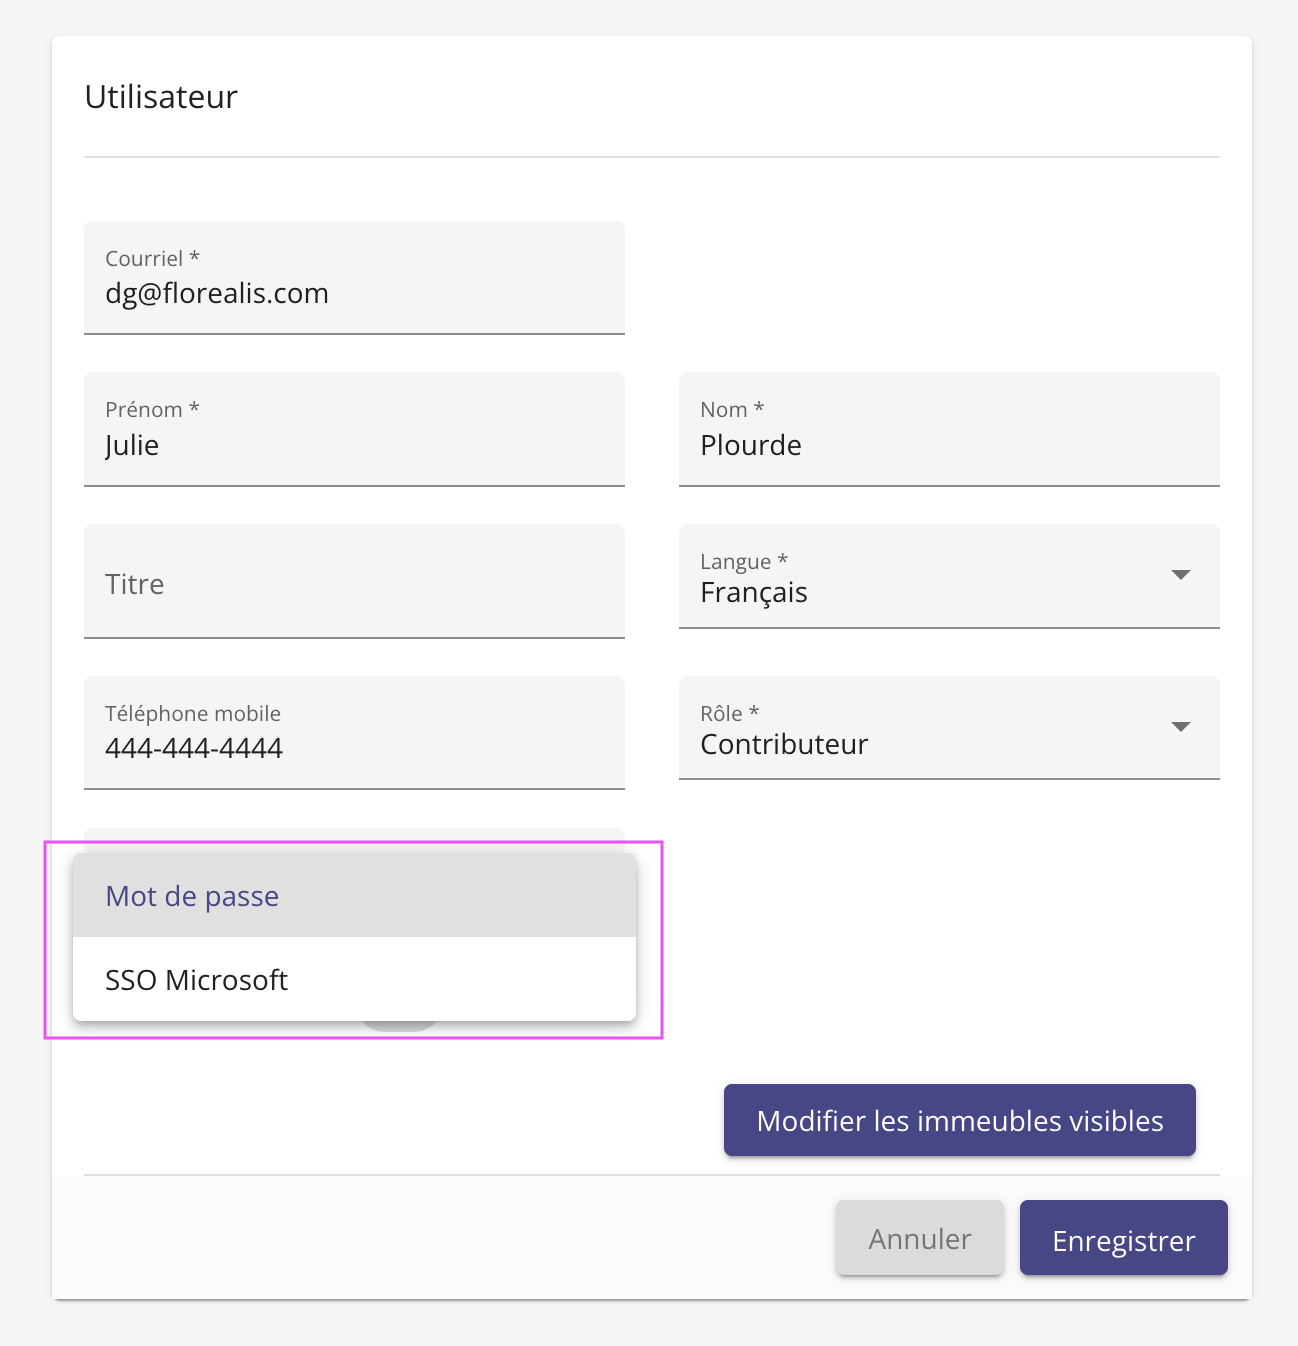The image size is (1298, 1346).
Task: Click the phone number 444-444-4444
Action: tap(194, 748)
